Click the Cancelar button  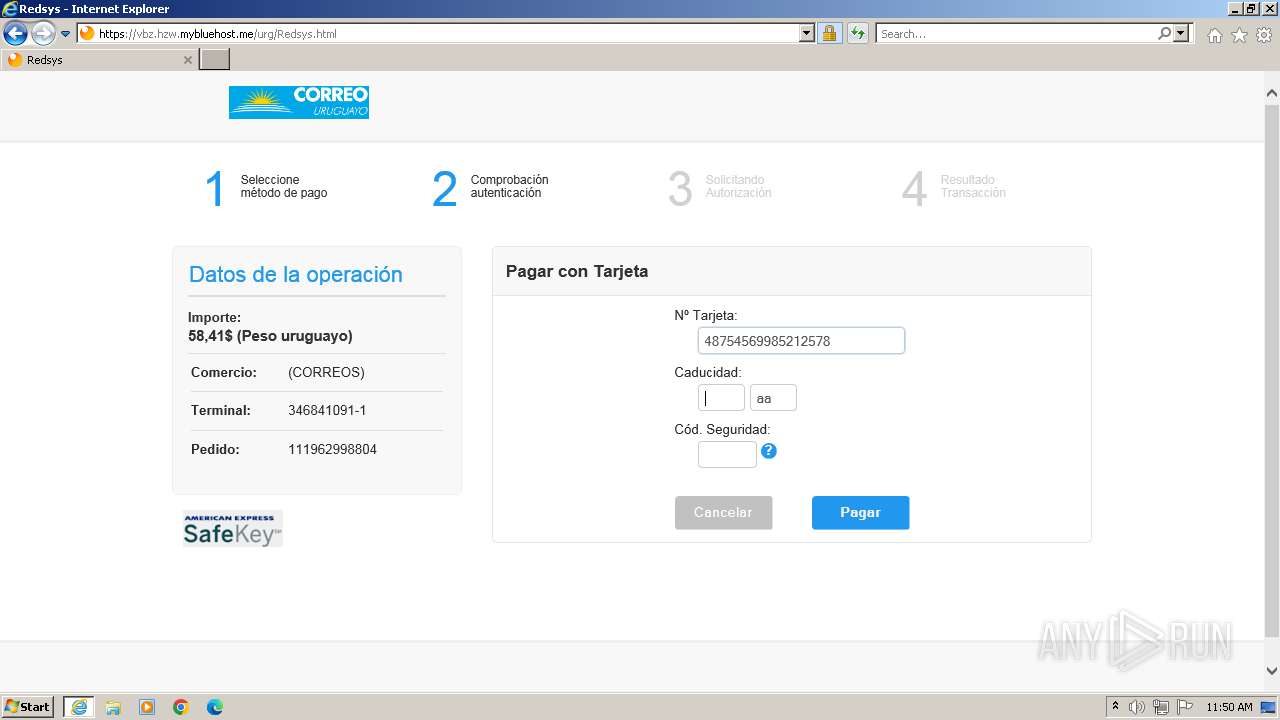[723, 513]
